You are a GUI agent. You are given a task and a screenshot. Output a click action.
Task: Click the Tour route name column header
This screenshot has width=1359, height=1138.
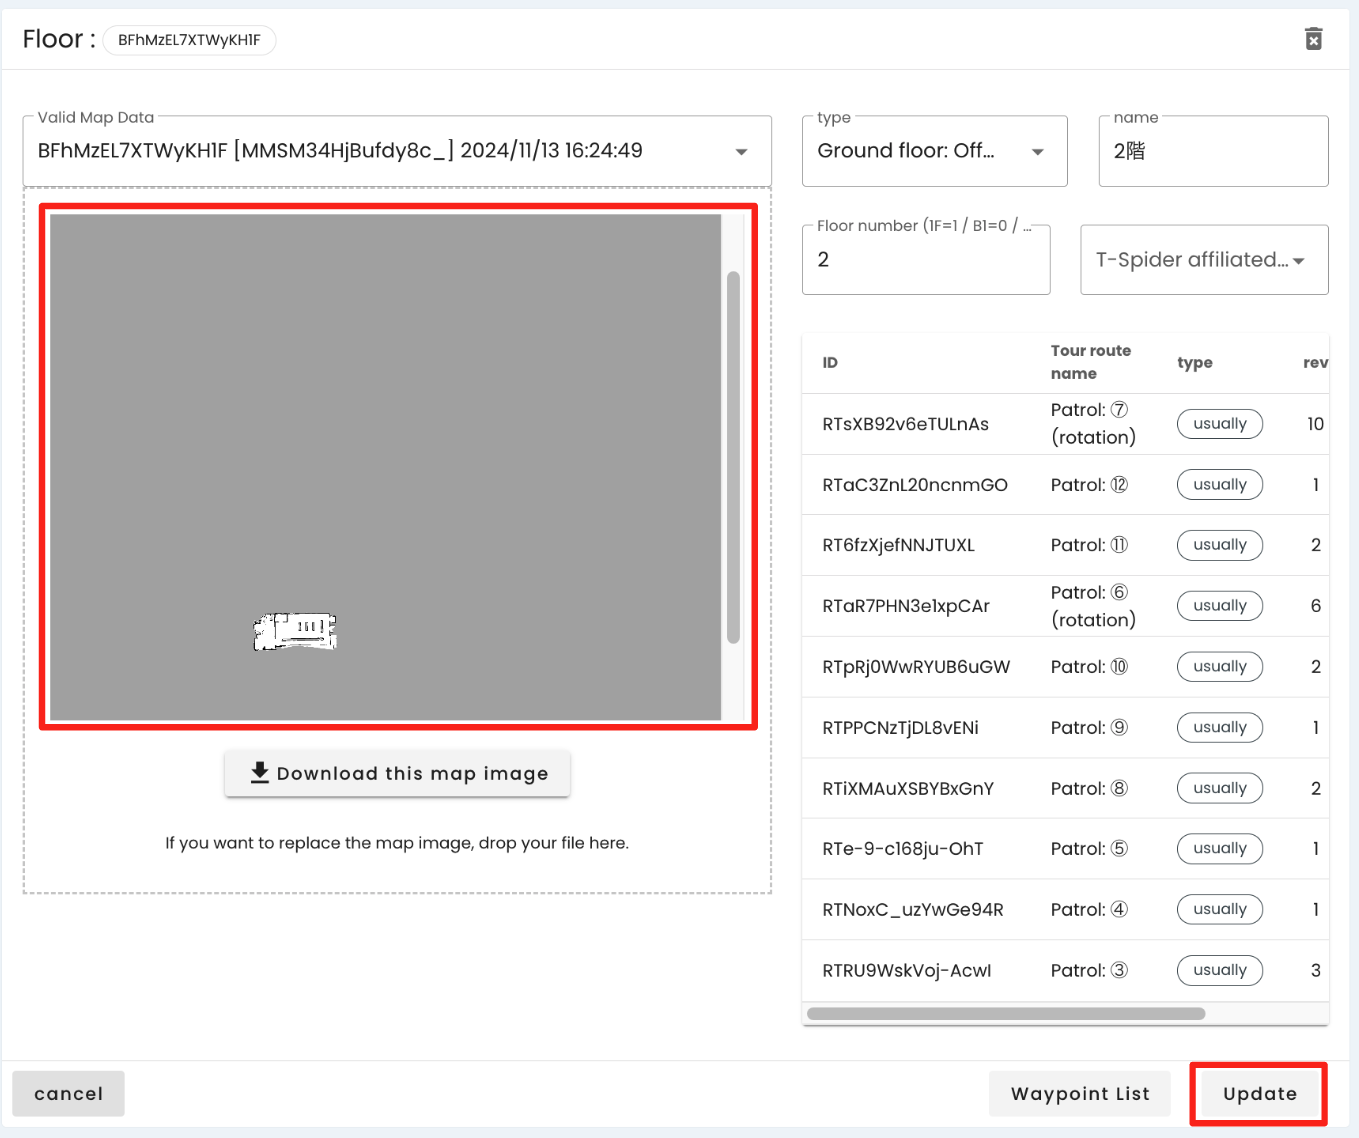1090,362
